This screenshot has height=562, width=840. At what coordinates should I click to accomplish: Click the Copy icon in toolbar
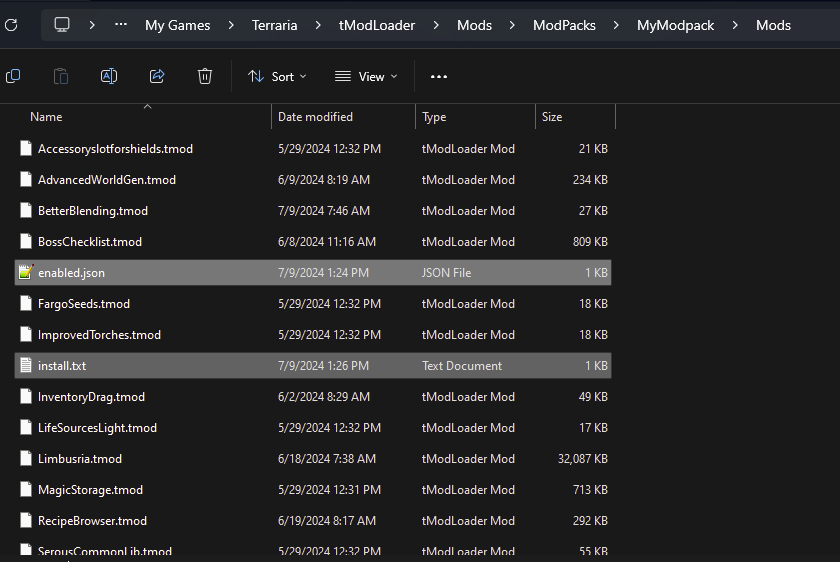13,76
